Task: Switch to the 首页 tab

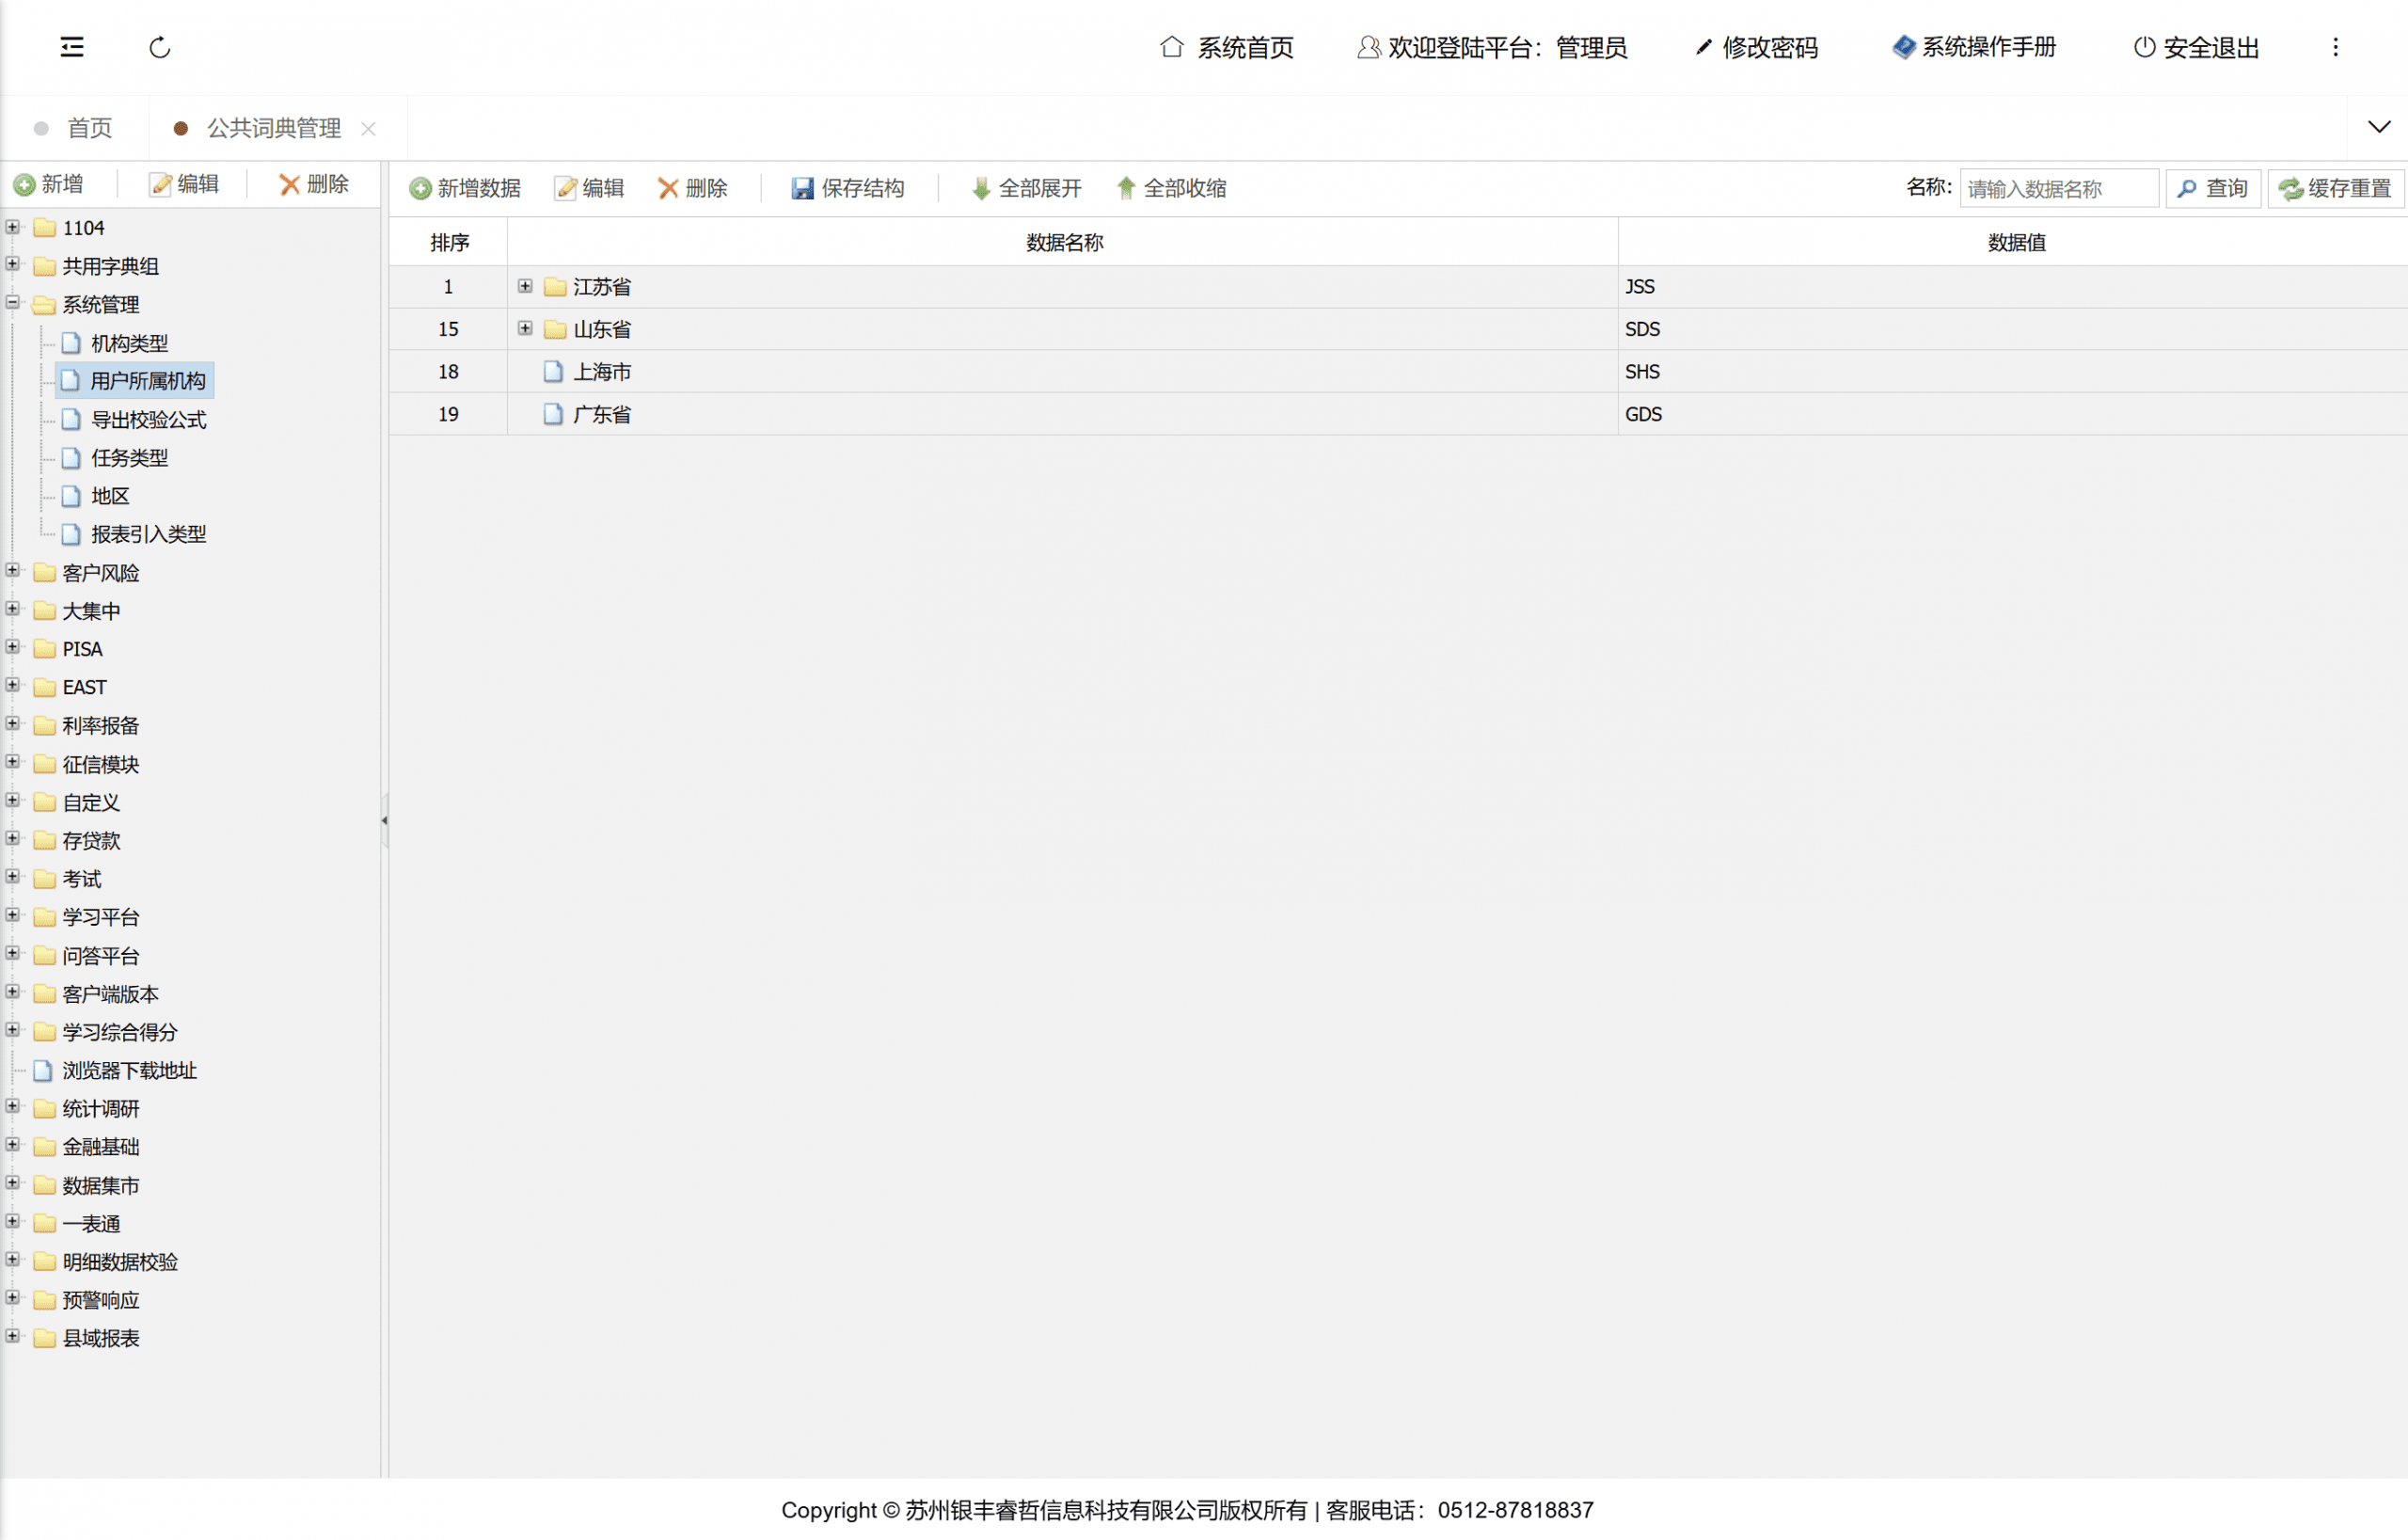Action: [88, 128]
